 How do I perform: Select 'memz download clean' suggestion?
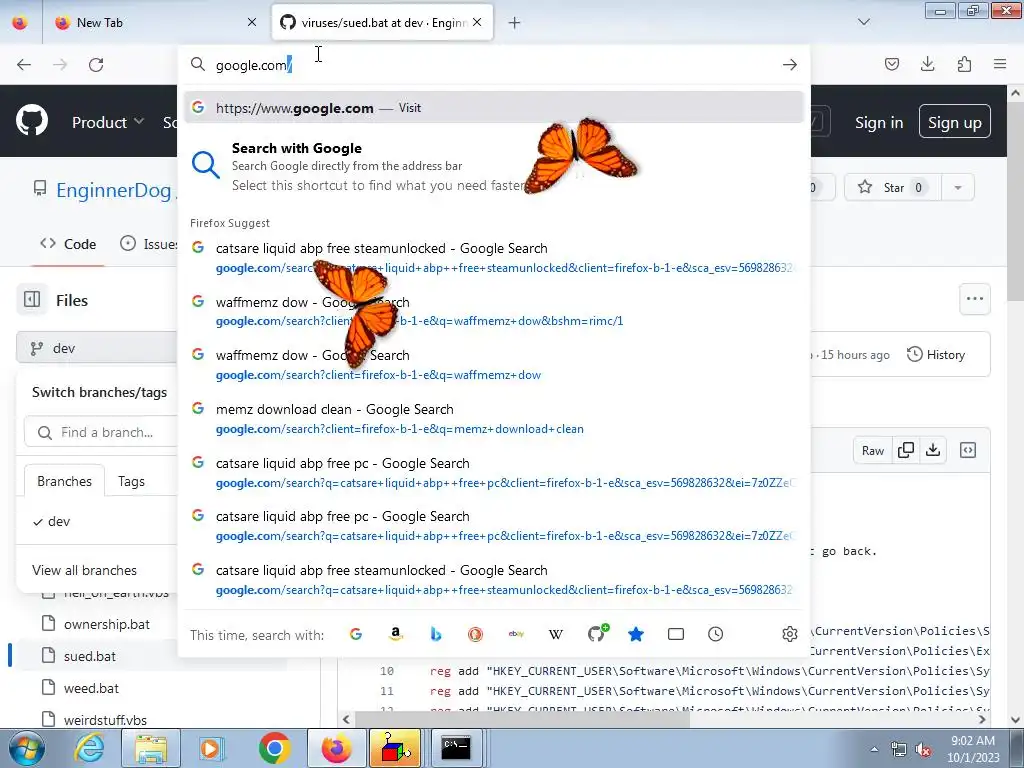tap(493, 419)
